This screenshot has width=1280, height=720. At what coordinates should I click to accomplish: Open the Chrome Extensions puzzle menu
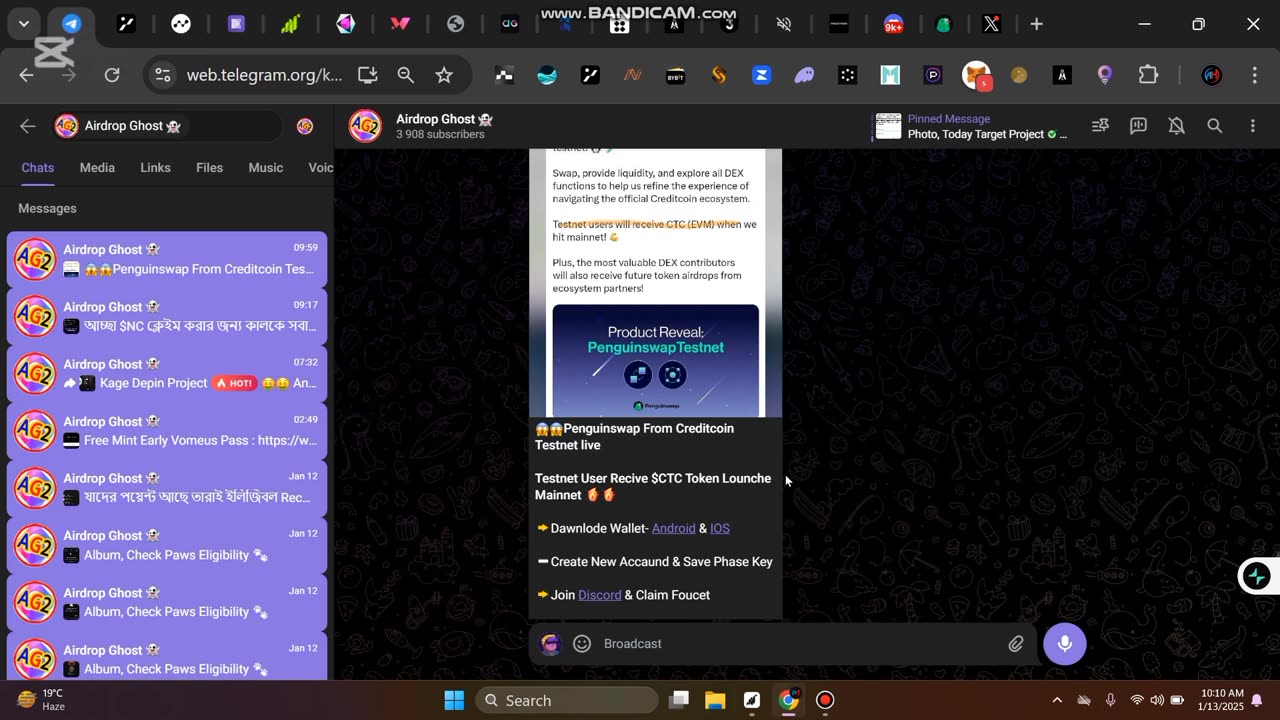(x=1148, y=75)
